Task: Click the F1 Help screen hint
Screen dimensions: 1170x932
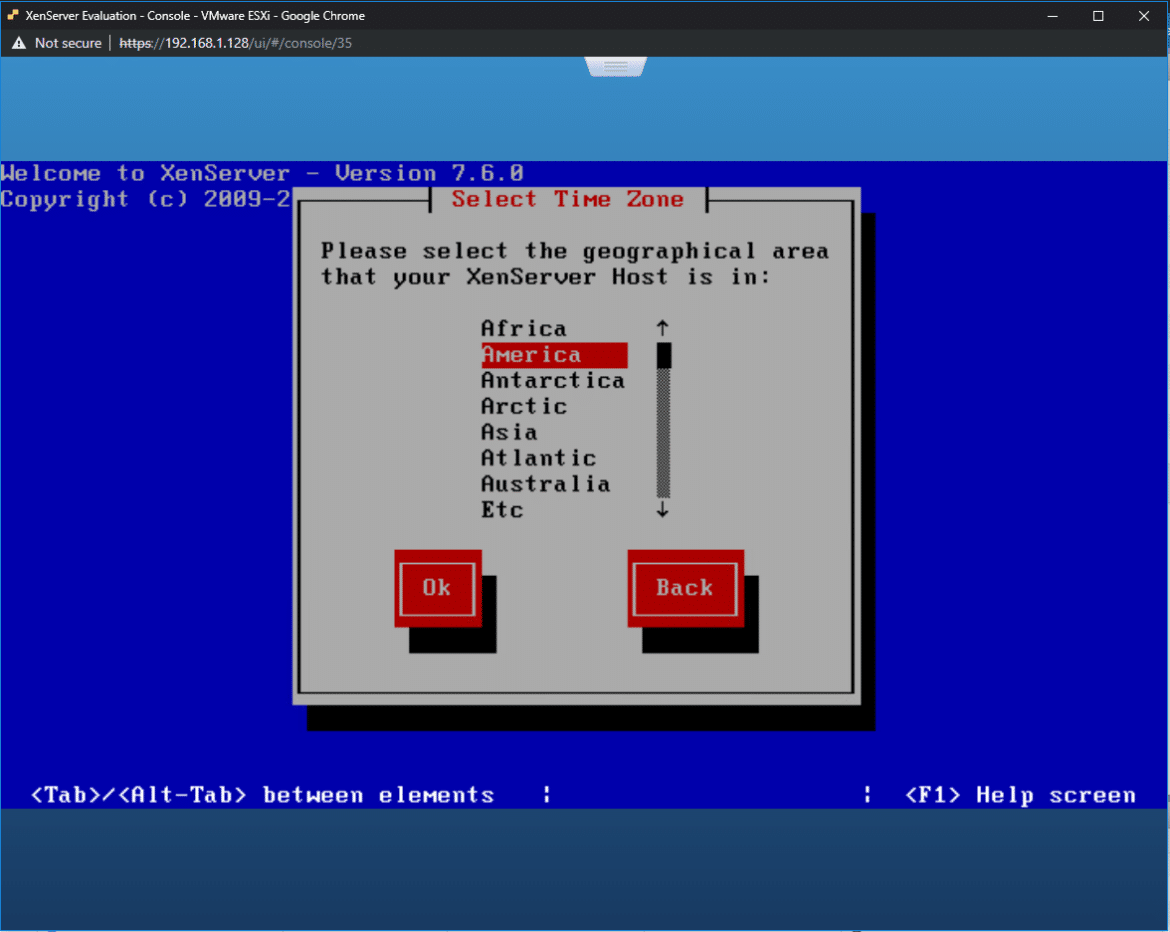Action: point(1020,795)
